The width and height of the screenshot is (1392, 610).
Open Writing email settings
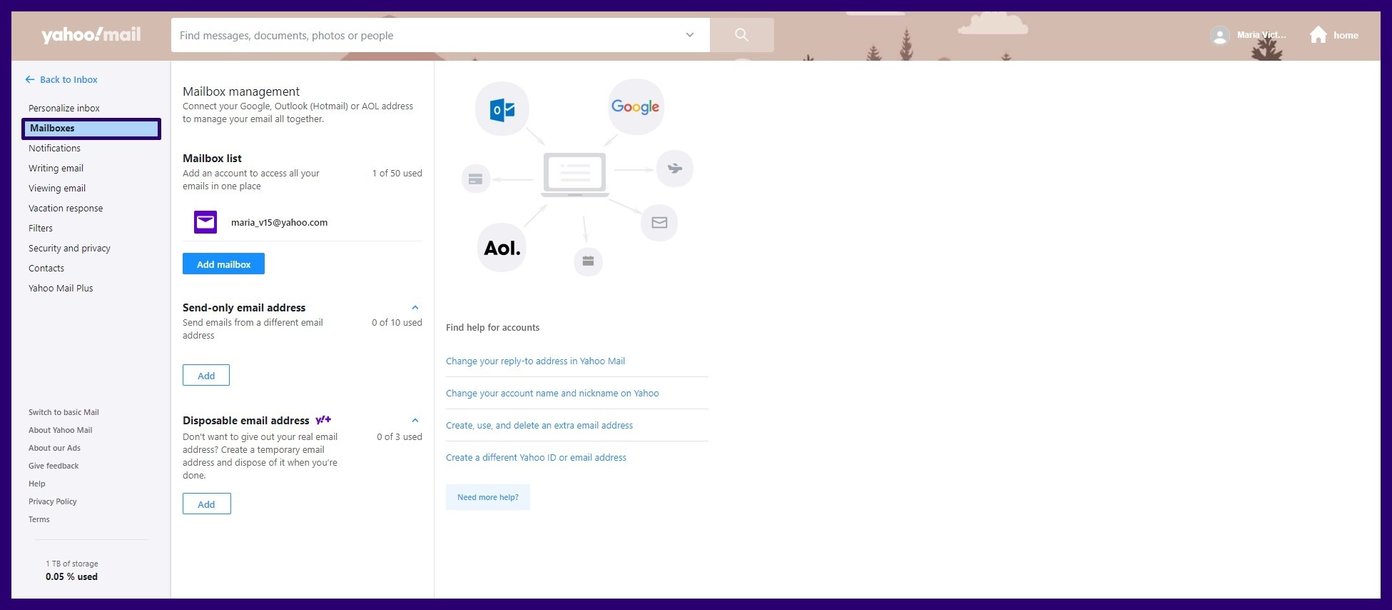point(56,168)
